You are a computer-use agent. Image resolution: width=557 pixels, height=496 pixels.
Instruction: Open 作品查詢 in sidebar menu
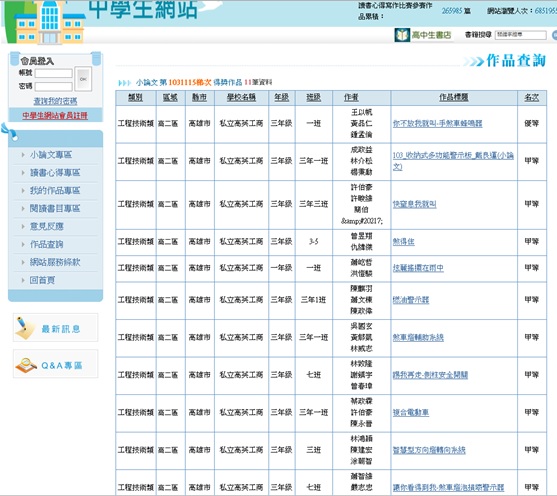pos(46,244)
